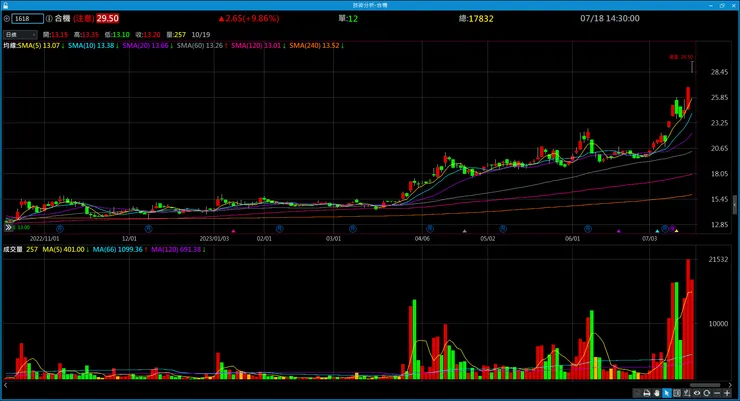
Task: Click the blue monthly marker near 06/01
Action: 588,229
